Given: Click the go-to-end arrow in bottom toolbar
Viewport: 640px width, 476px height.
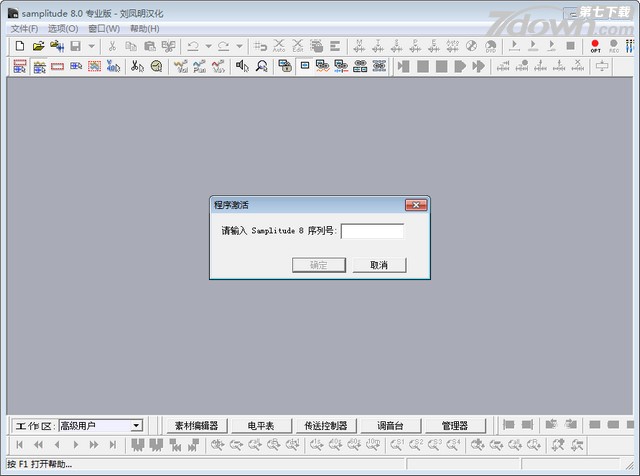Looking at the screenshot, I should coord(113,445).
